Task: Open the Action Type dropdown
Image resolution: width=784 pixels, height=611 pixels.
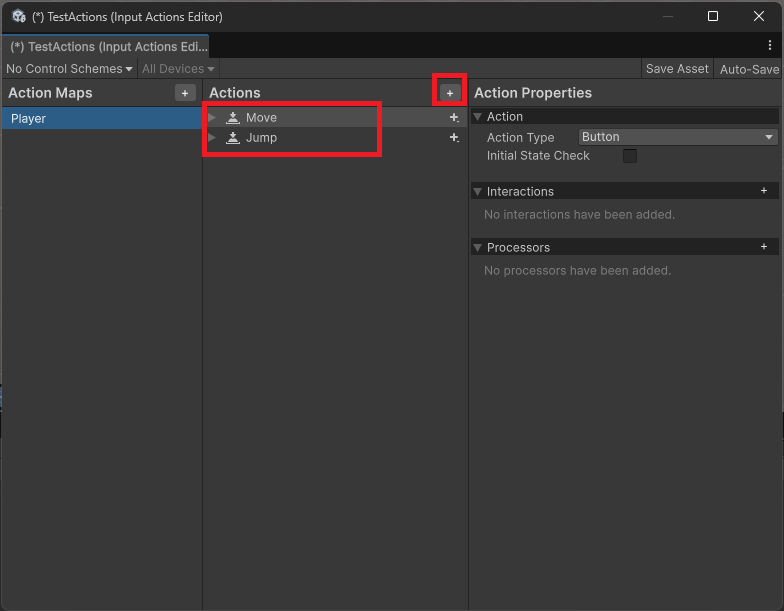Action: coord(677,137)
